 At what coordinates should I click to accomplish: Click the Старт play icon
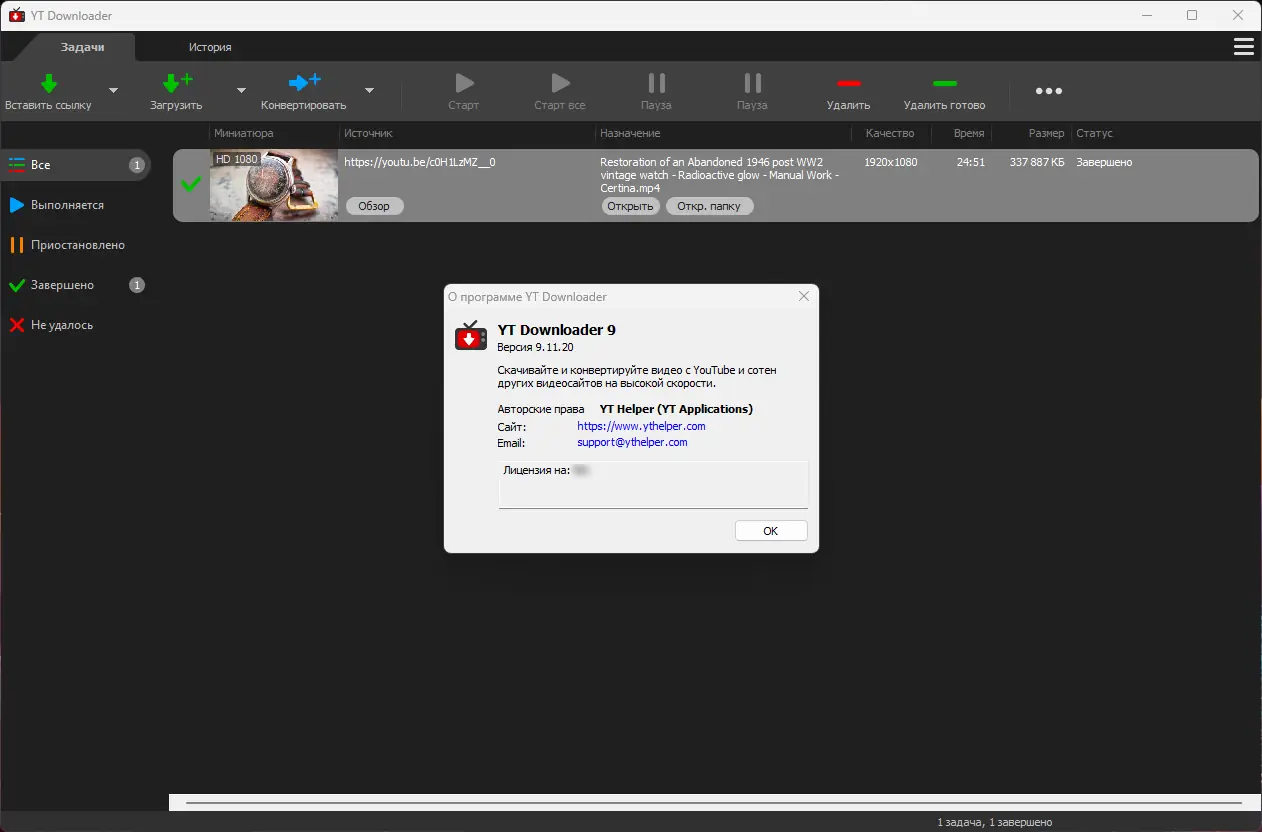pyautogui.click(x=464, y=83)
